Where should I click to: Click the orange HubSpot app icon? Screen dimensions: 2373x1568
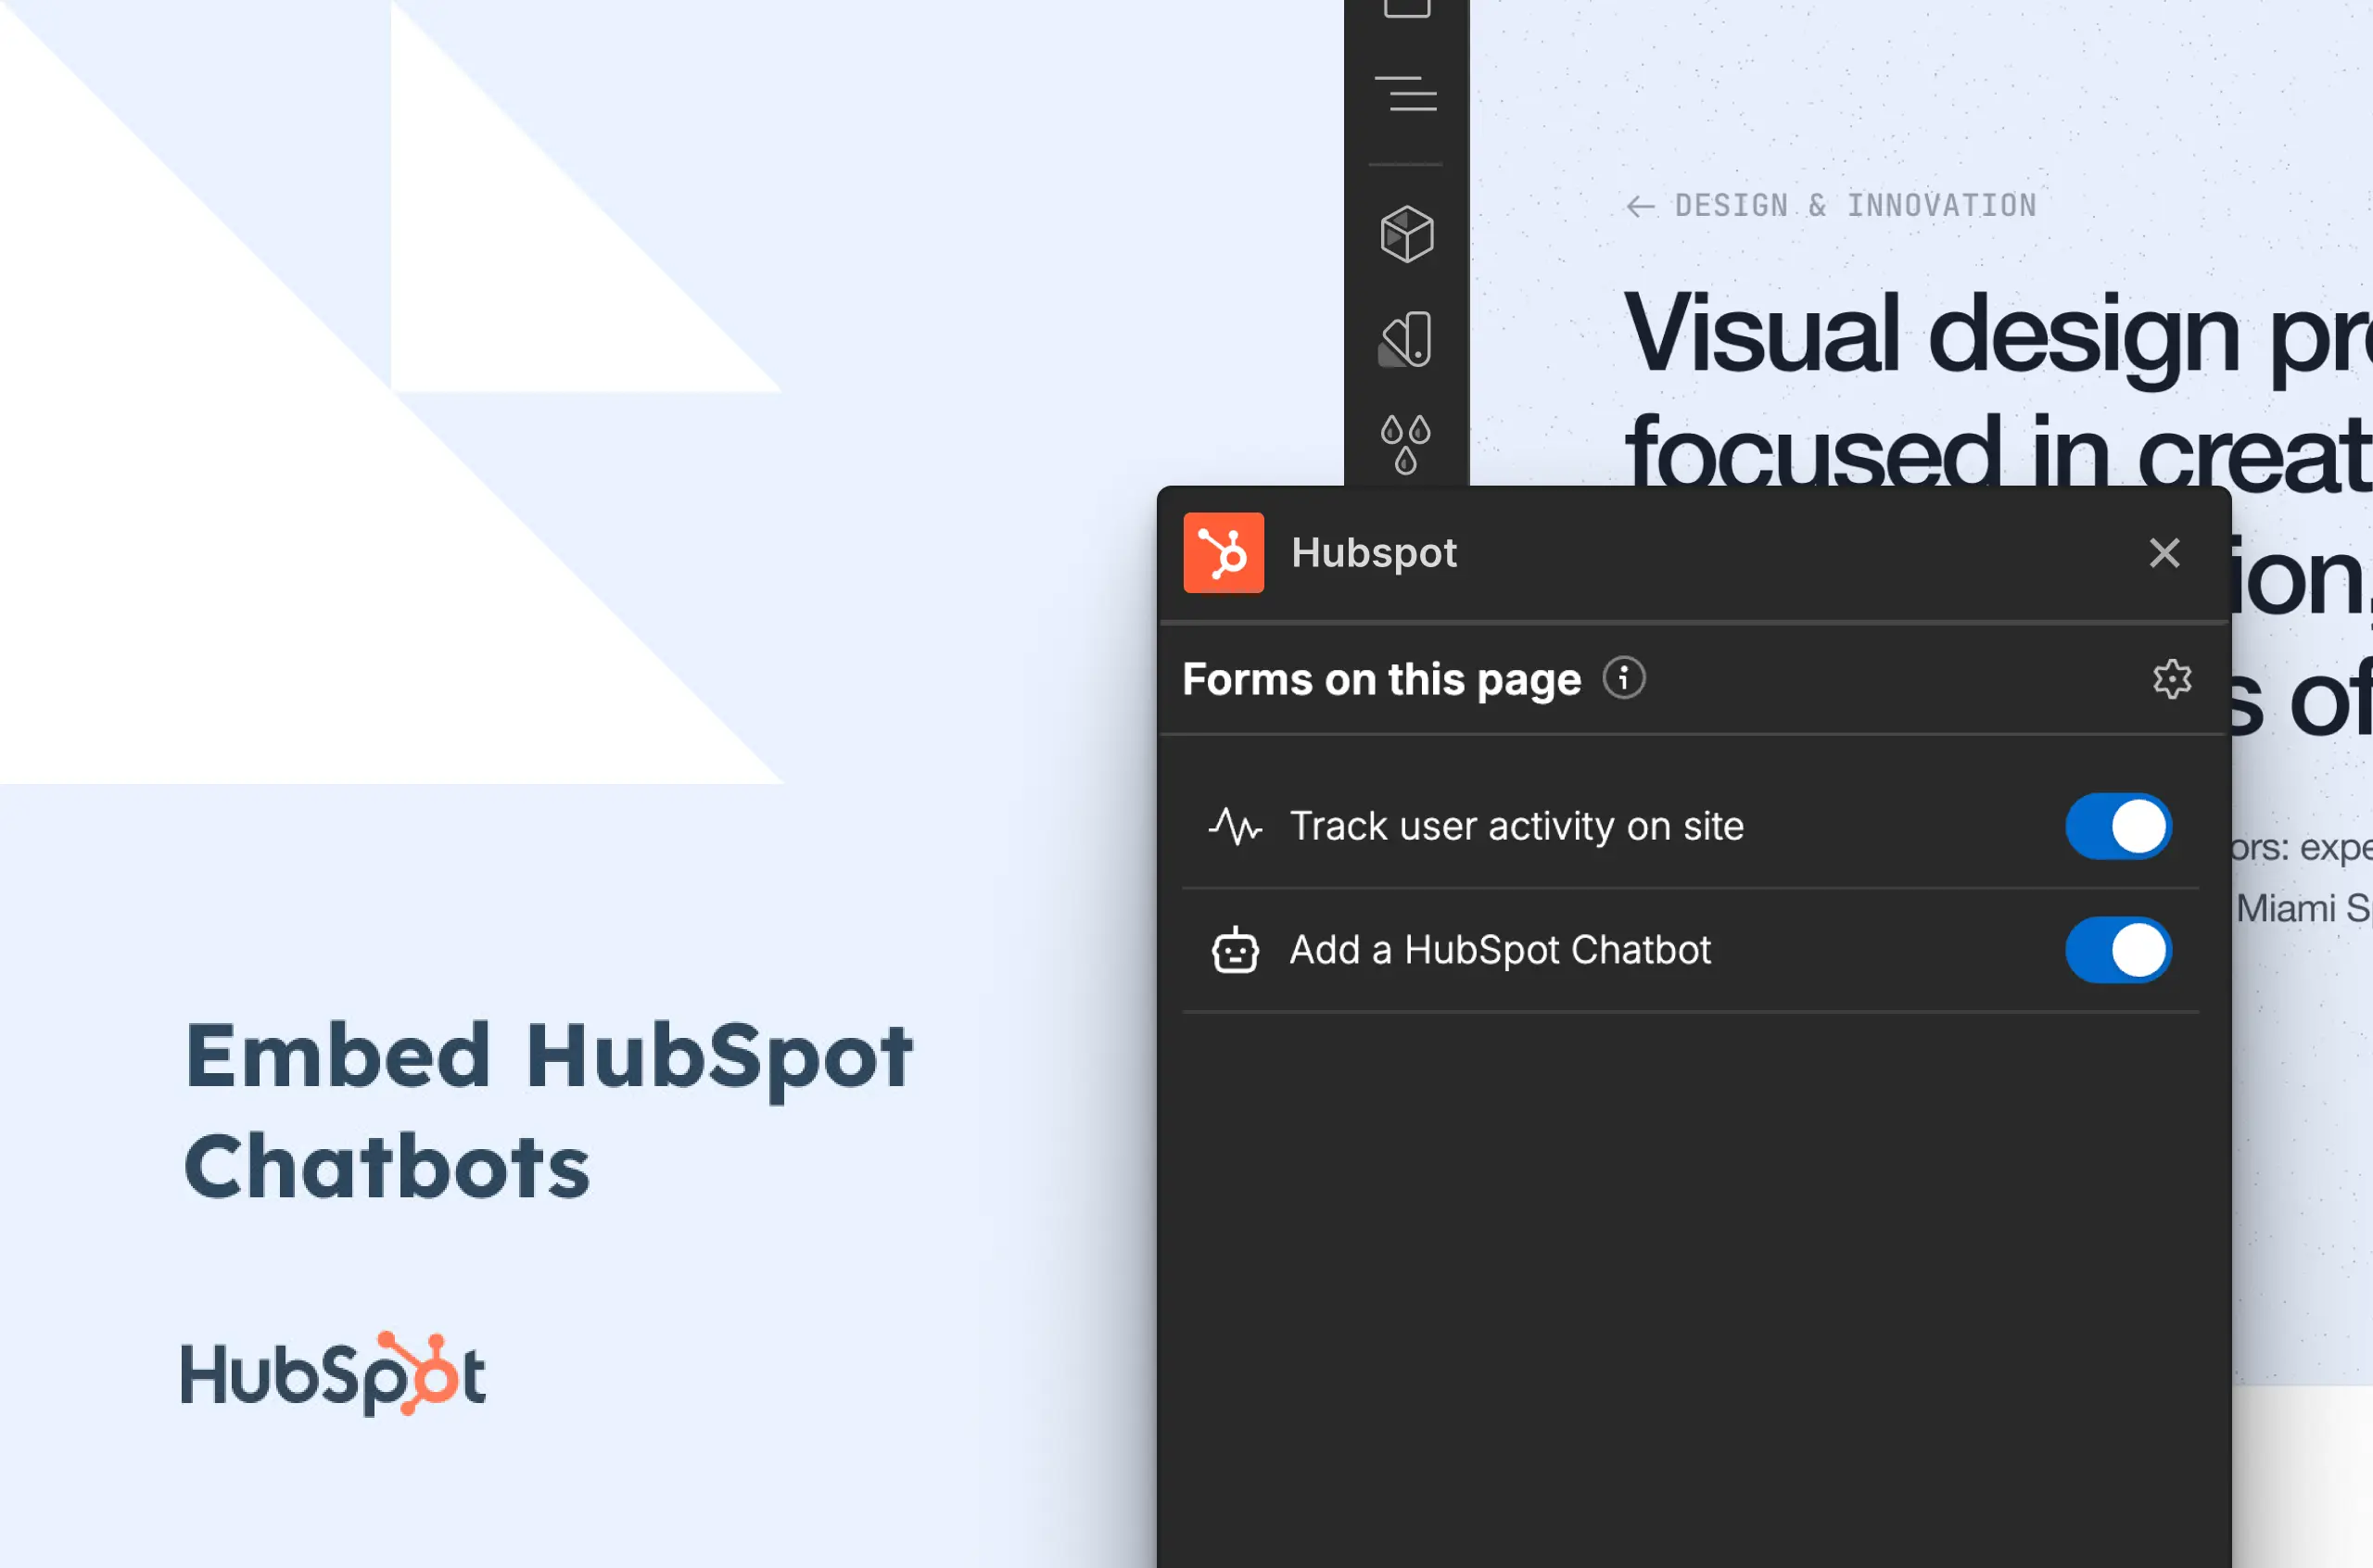[1223, 553]
